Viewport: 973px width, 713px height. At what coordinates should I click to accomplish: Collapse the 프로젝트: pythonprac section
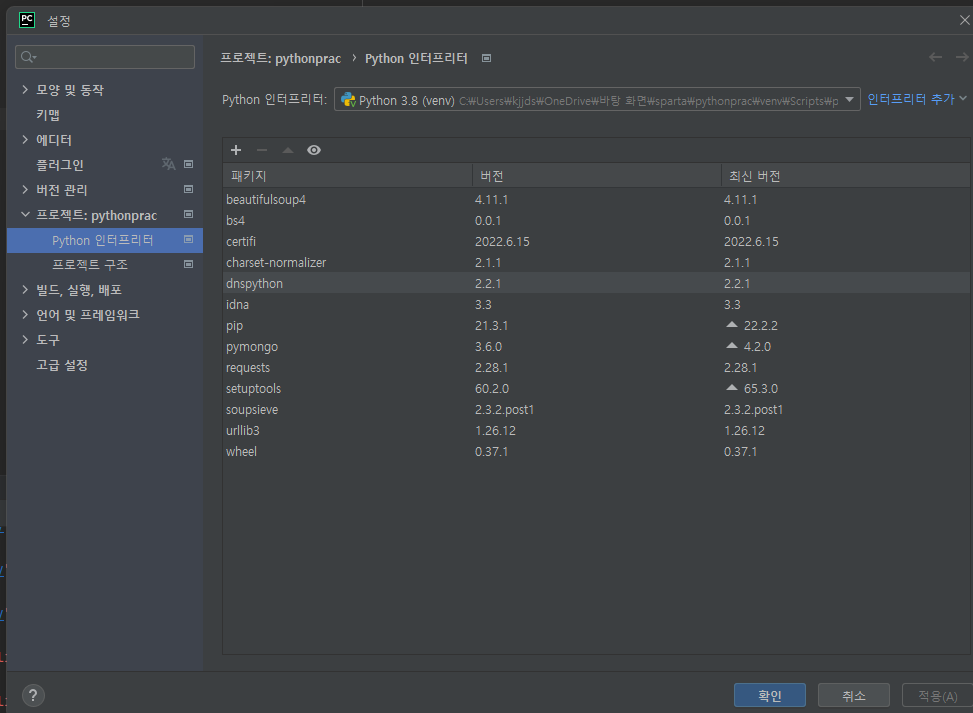pyautogui.click(x=25, y=215)
